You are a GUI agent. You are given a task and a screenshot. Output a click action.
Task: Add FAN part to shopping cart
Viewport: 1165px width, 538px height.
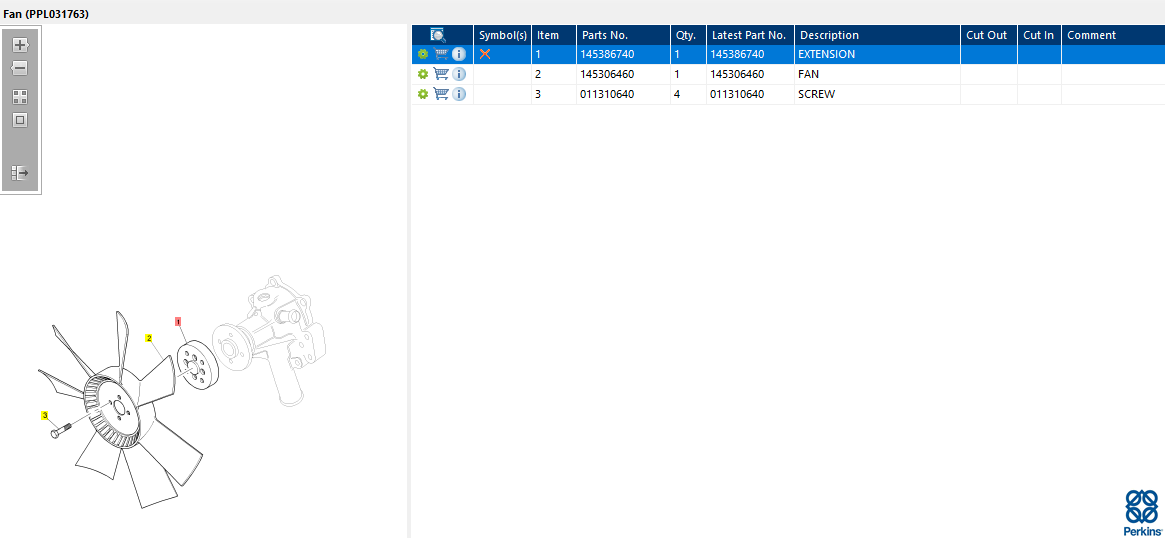441,74
